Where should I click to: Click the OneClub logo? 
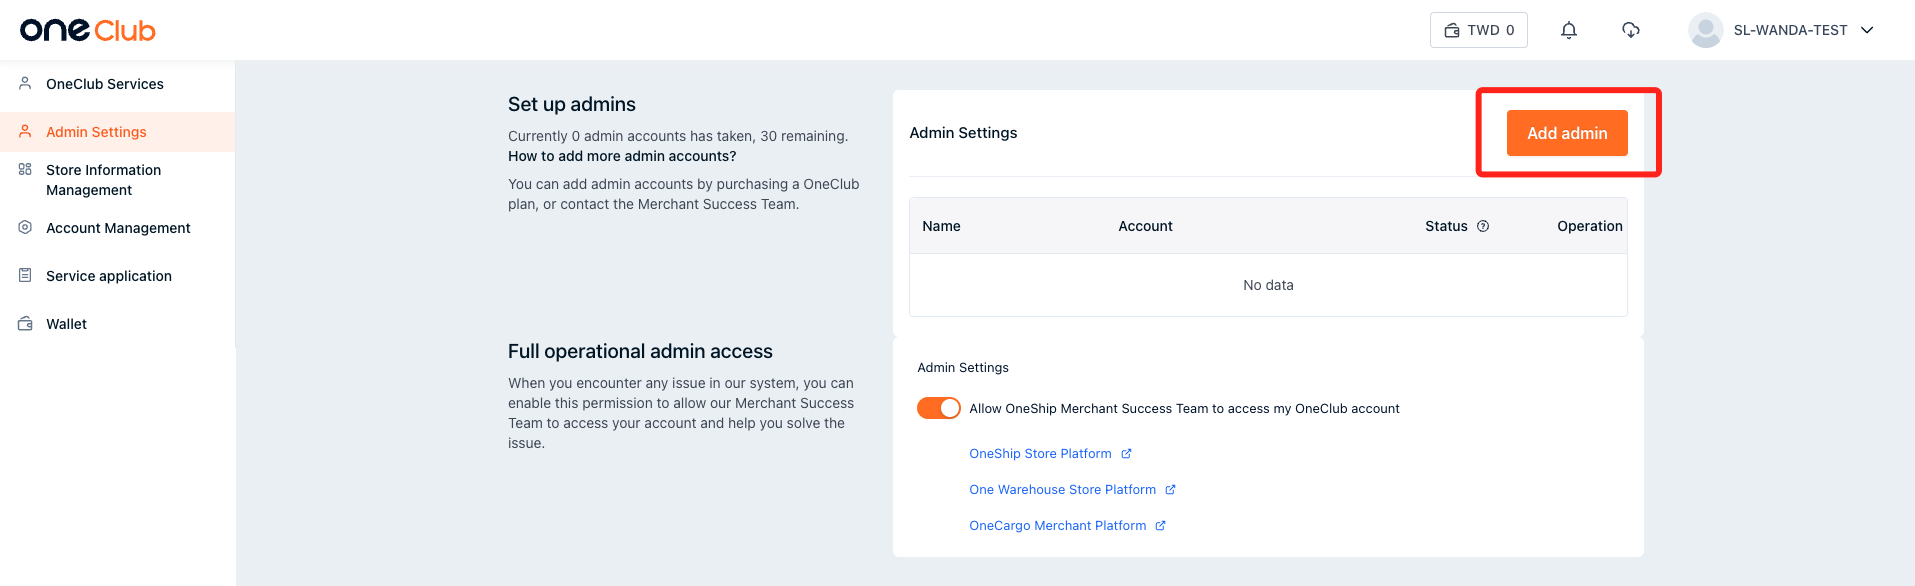click(88, 30)
